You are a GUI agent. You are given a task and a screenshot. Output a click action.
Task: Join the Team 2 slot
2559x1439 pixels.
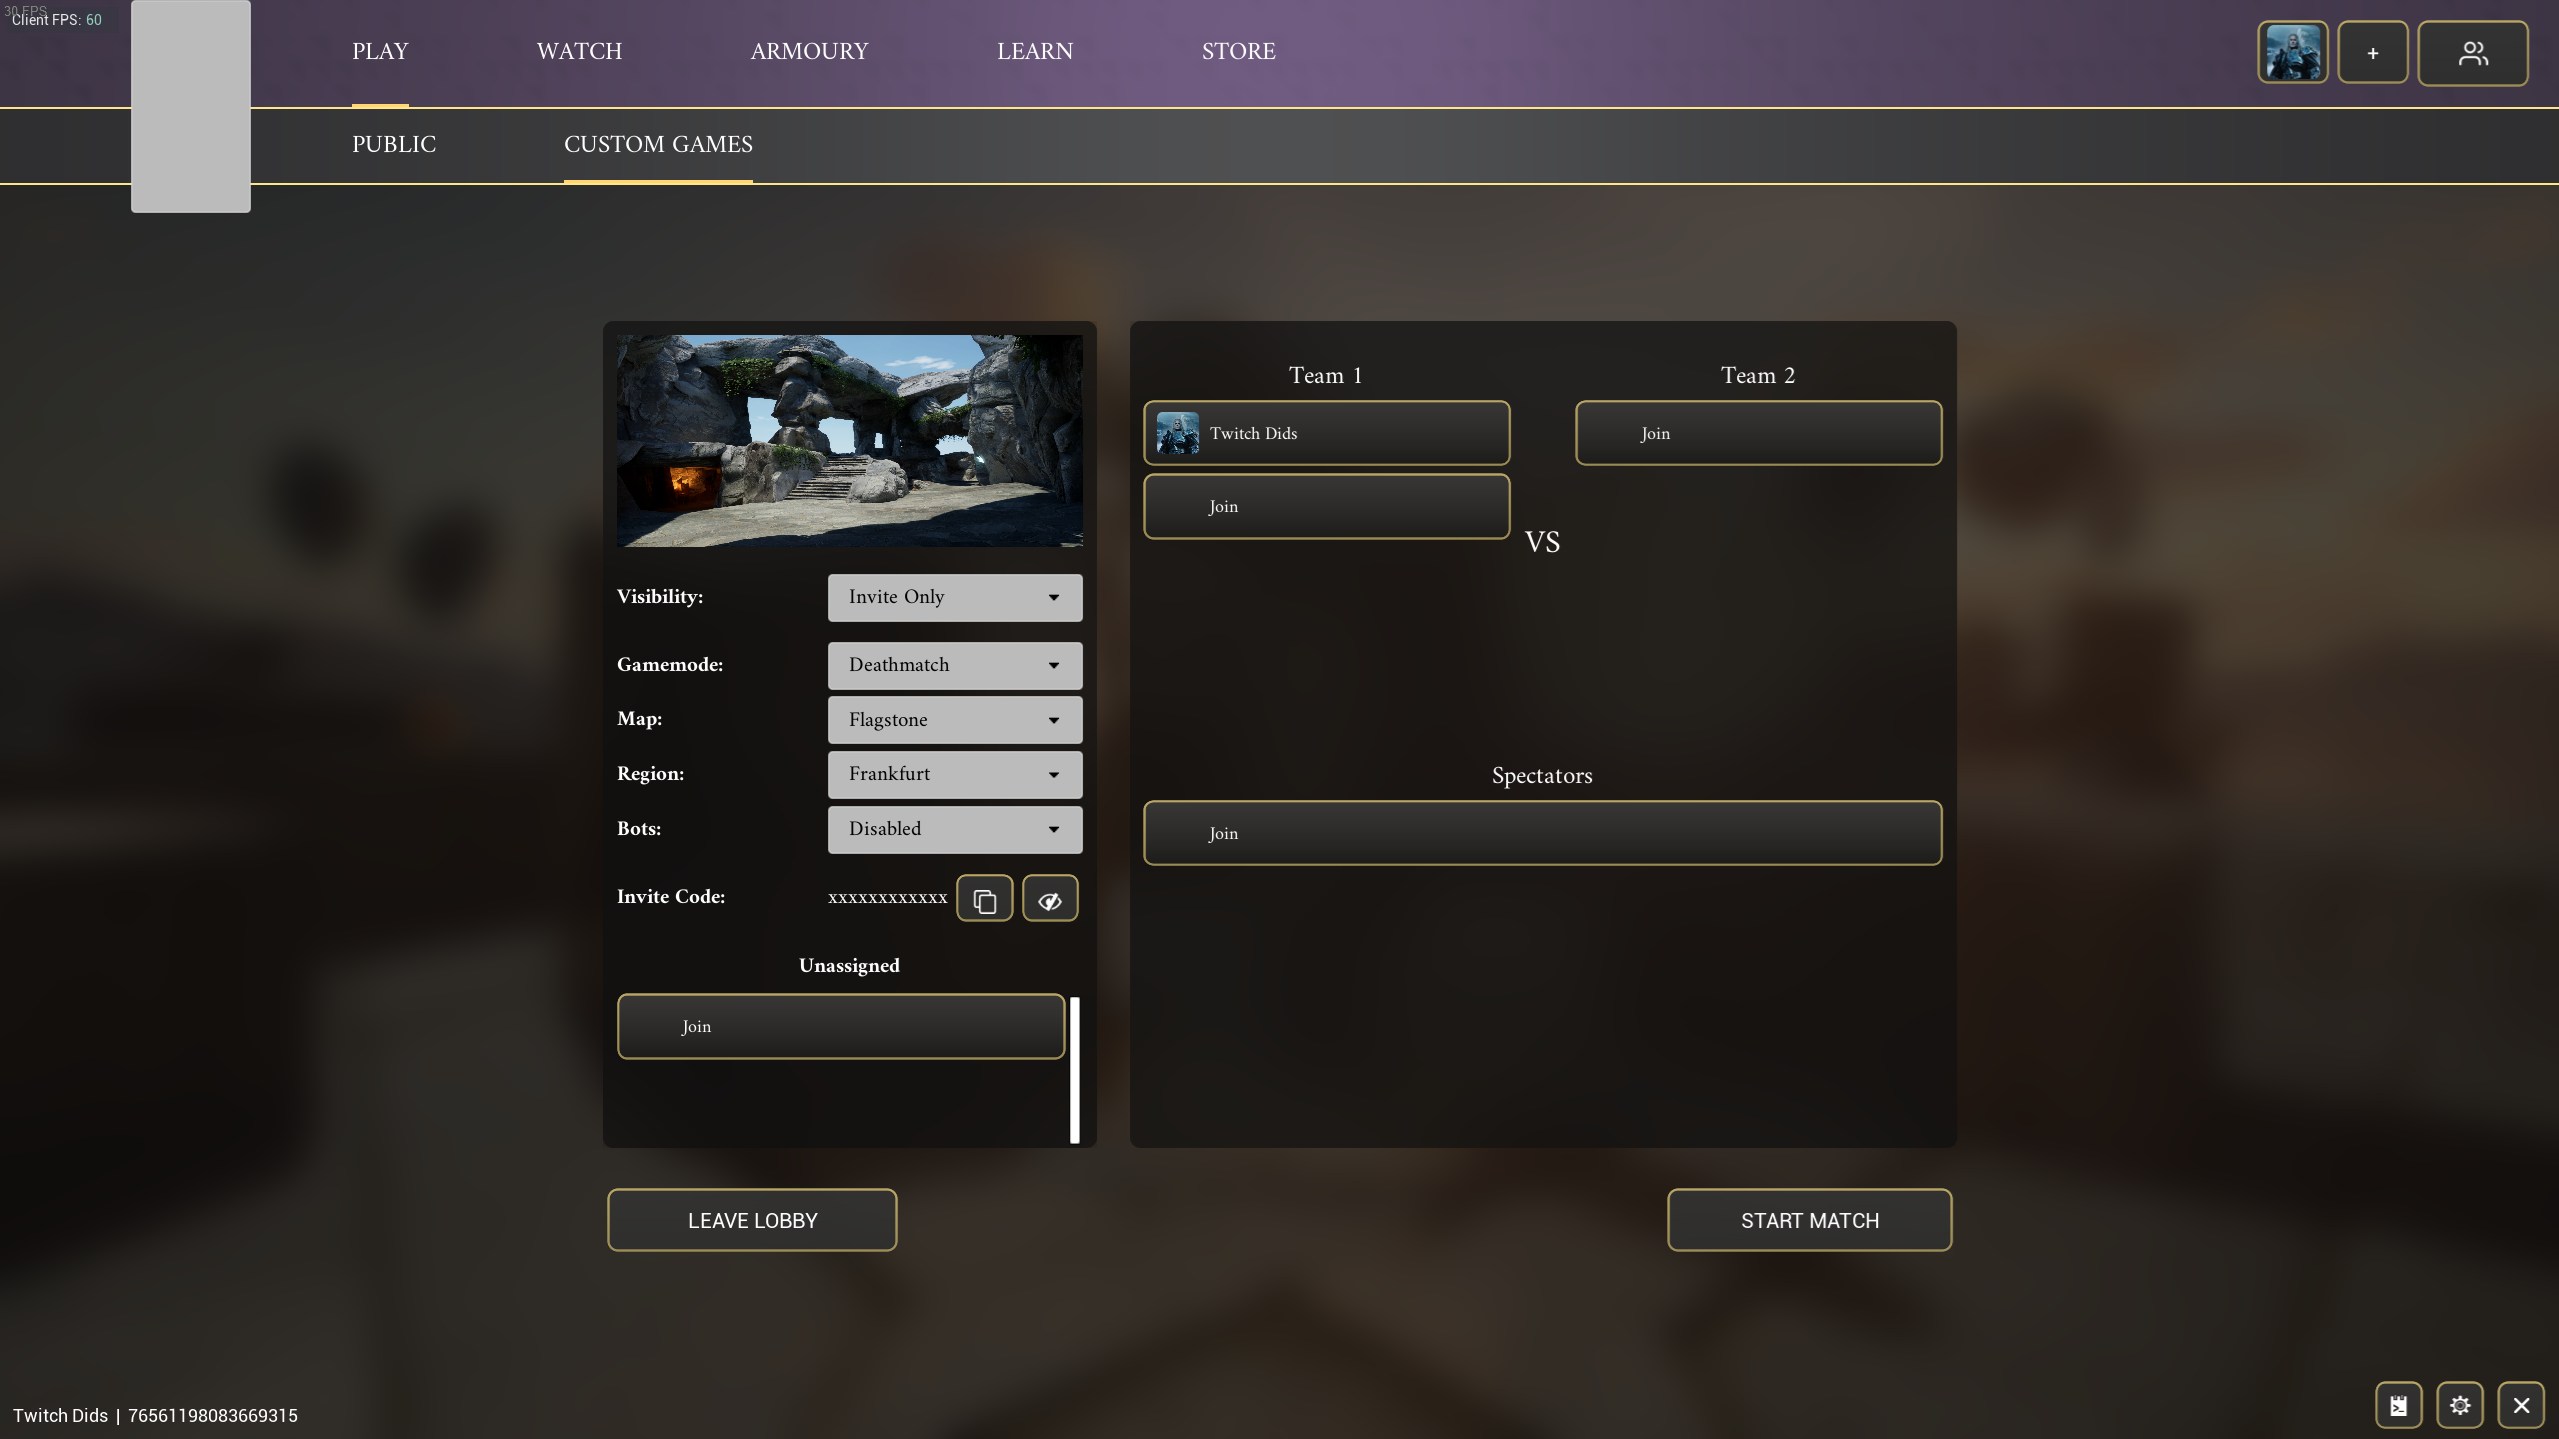(1758, 433)
